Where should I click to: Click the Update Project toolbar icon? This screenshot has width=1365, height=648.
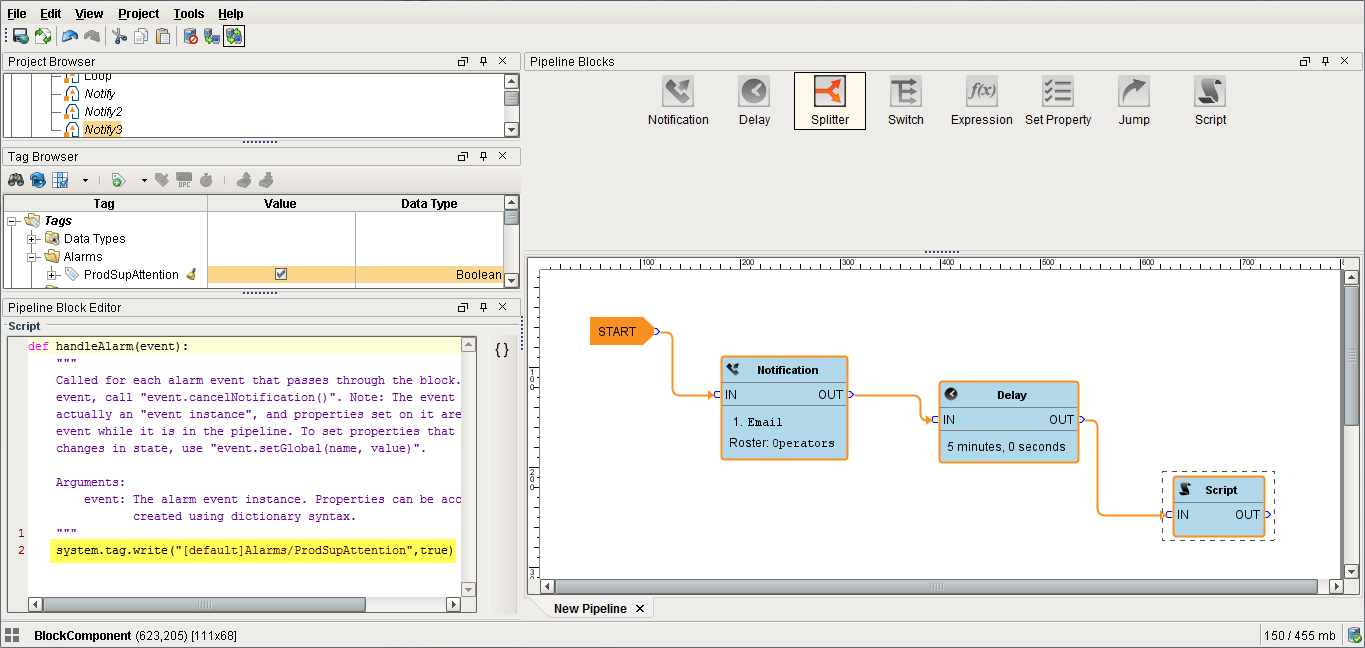click(43, 36)
